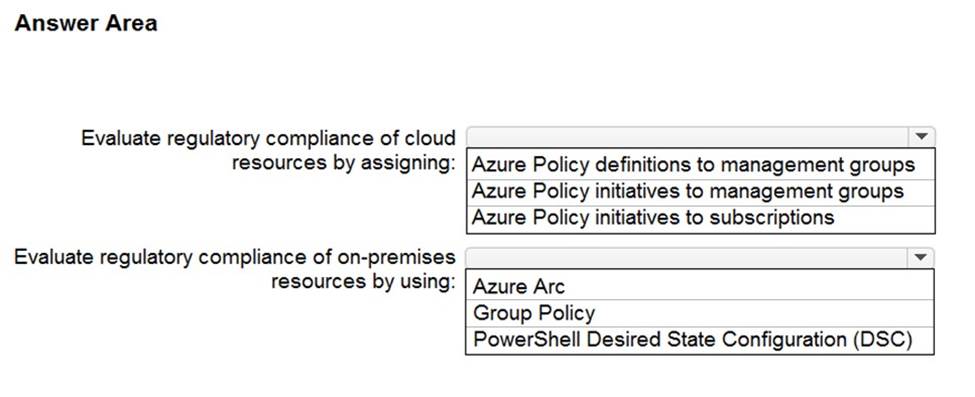Select Azure Policy initiatives to management groups

700,192
